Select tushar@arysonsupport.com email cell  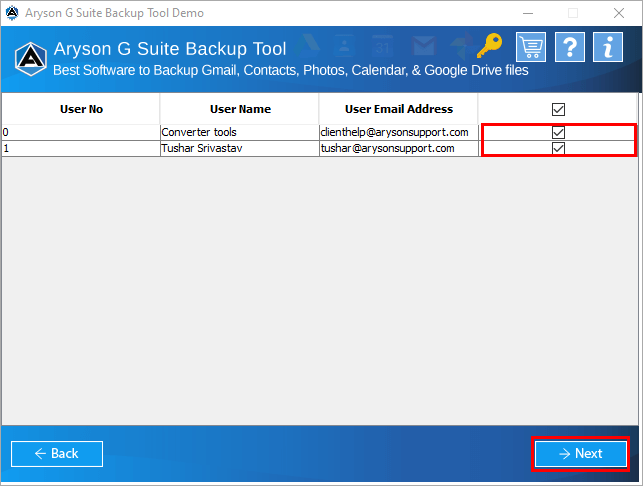pos(399,148)
